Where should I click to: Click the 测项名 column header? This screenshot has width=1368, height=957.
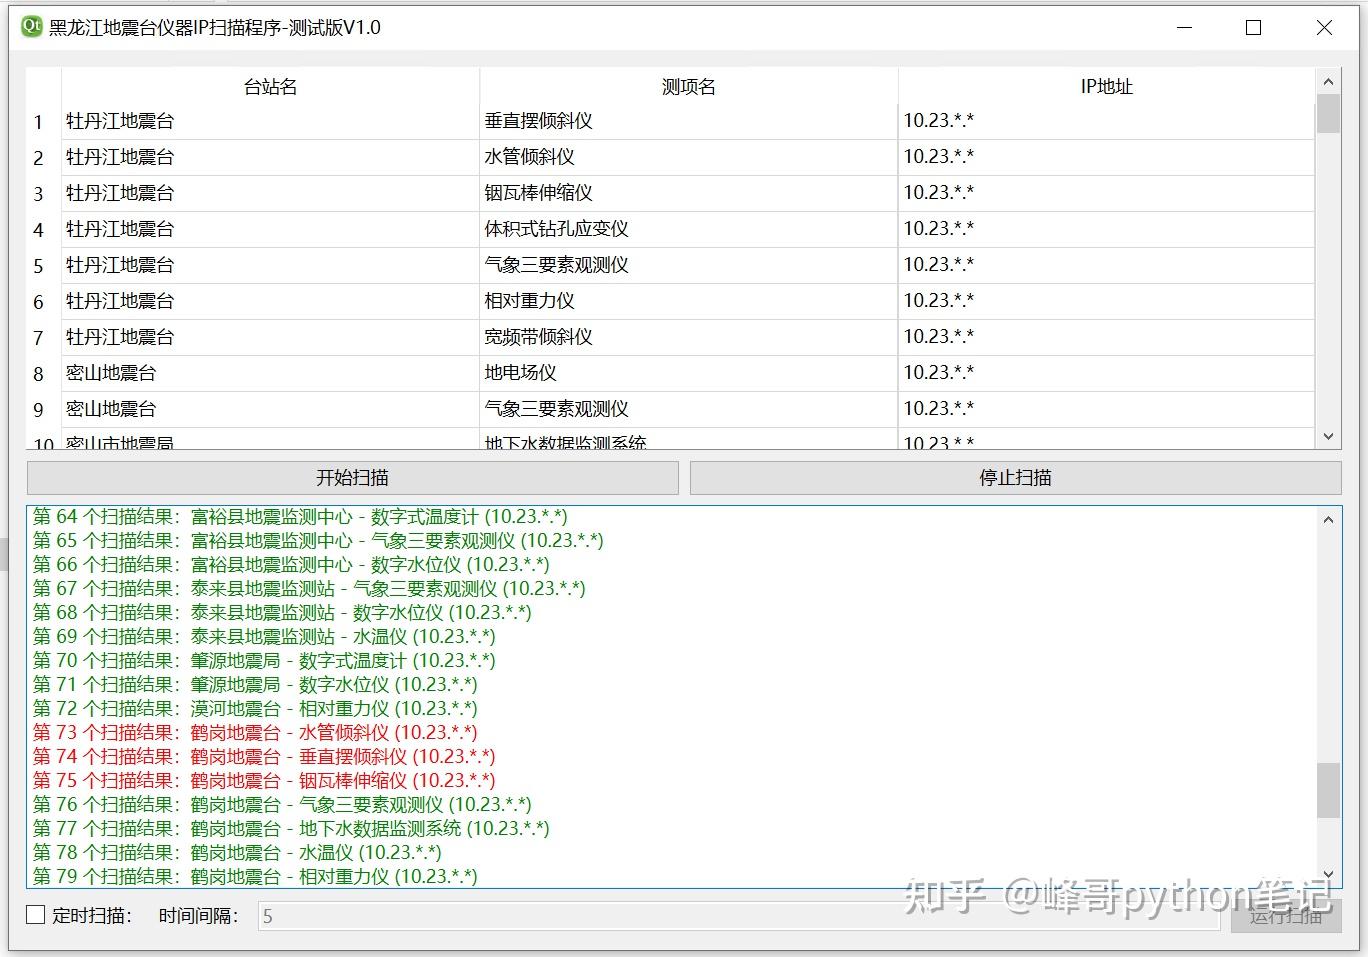(687, 86)
